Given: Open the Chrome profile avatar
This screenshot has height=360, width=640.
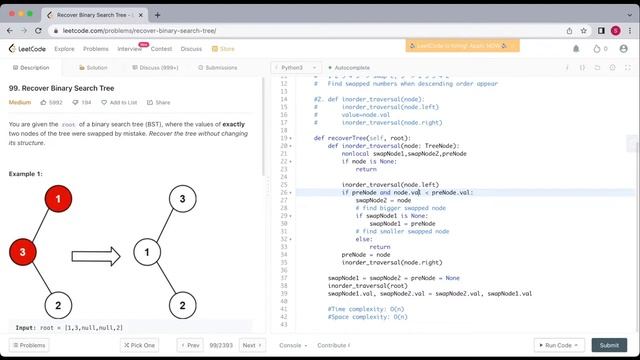Looking at the screenshot, I should click(616, 31).
